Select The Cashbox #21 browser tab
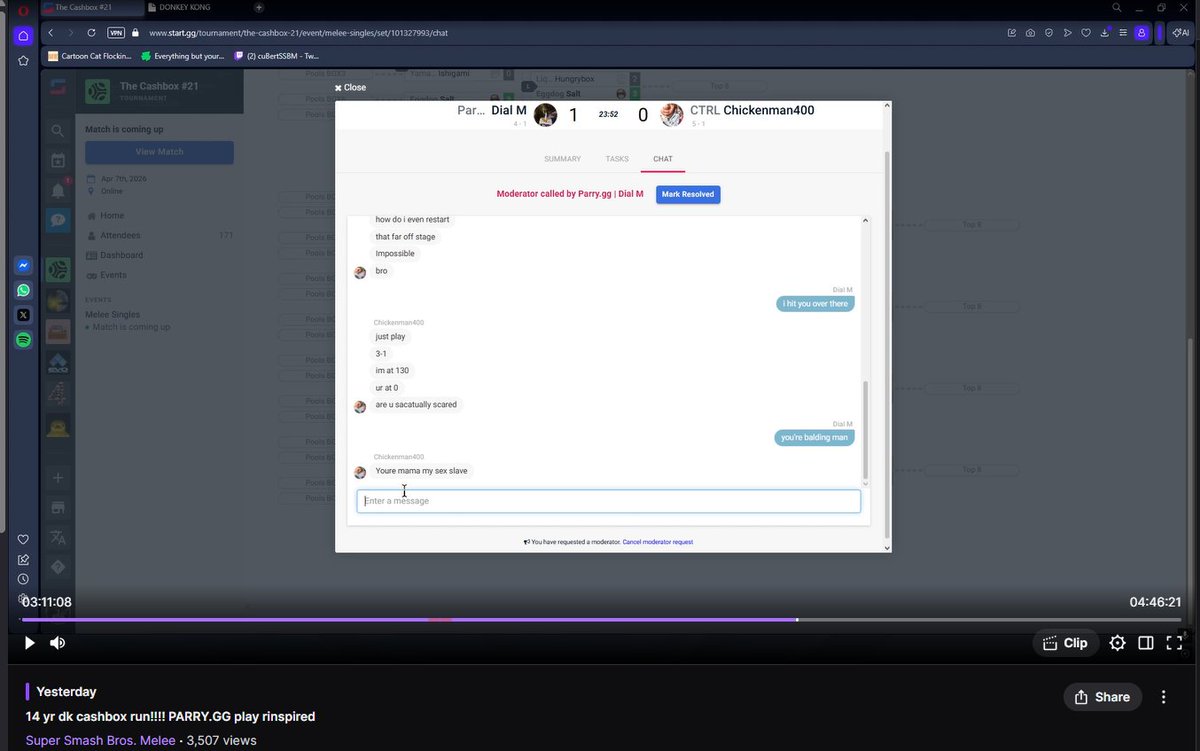The height and width of the screenshot is (751, 1200). pyautogui.click(x=90, y=7)
